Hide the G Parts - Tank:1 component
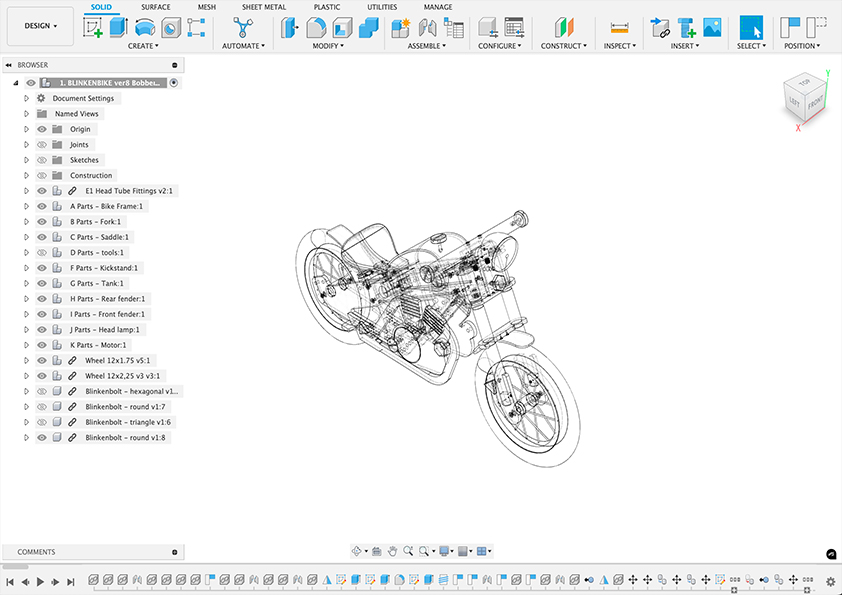 pos(41,284)
